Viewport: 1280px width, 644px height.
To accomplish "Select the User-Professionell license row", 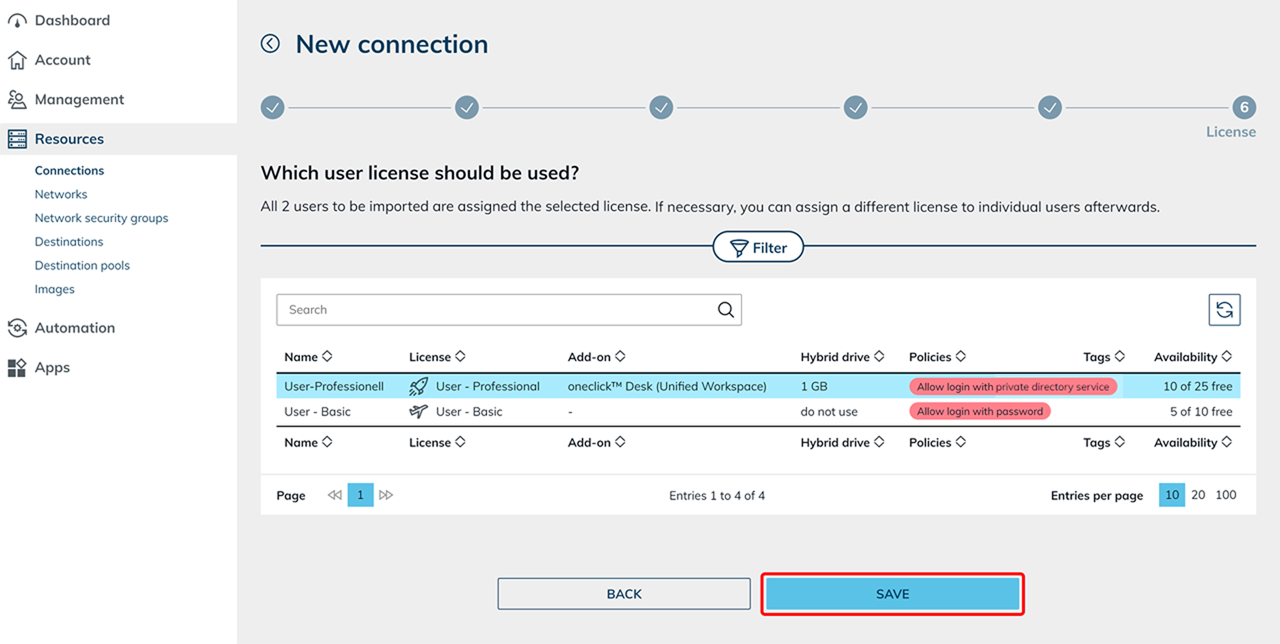I will tap(758, 386).
